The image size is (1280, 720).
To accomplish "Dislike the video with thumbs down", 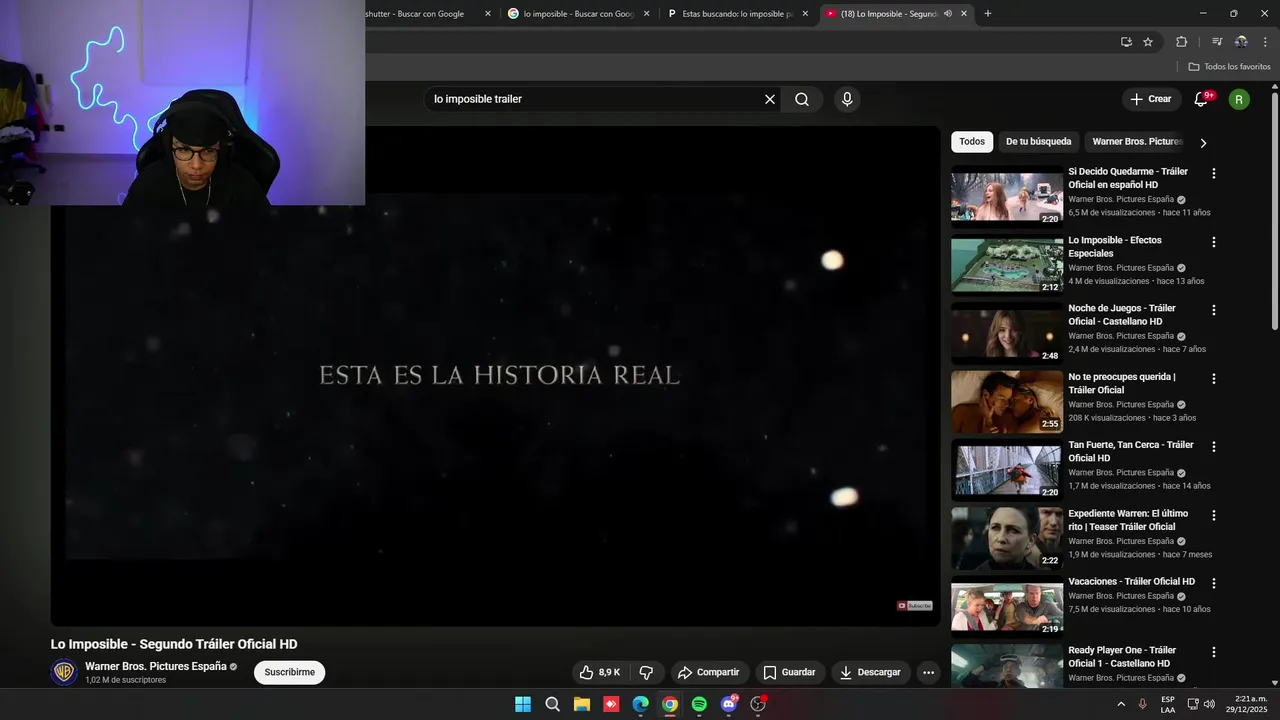I will tap(646, 672).
